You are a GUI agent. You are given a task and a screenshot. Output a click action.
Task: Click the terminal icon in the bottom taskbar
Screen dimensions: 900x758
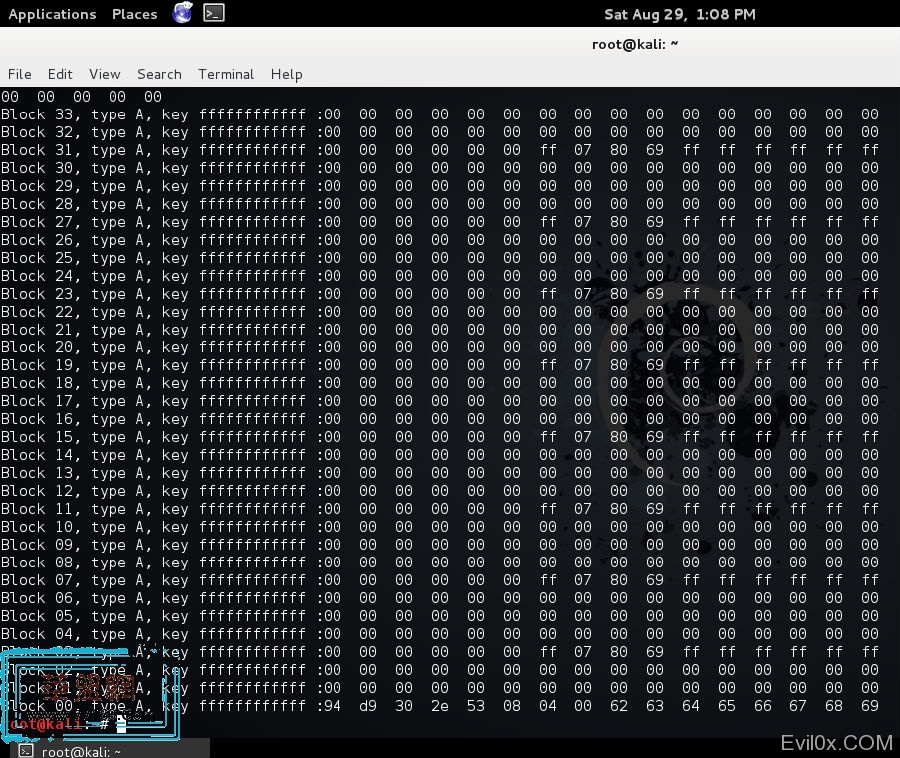coord(27,751)
